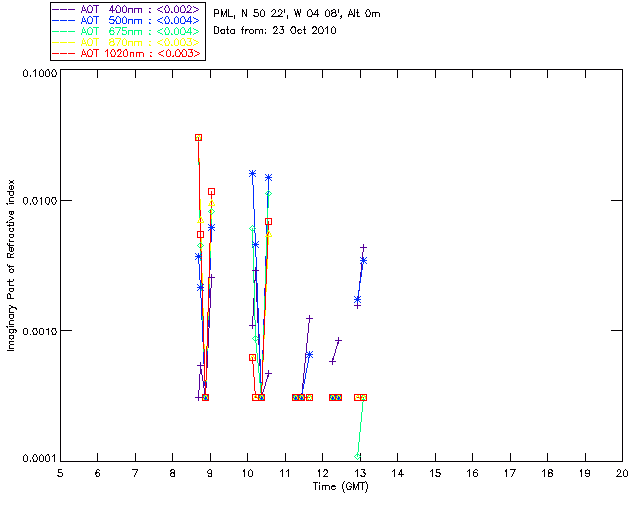Screen dimensions: 640x512
Task: Click the x-axis tick label 5
Action: 60,473
